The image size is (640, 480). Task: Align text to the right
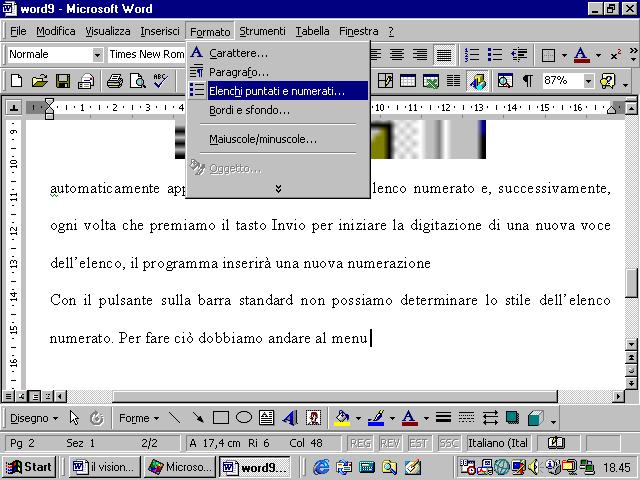click(420, 54)
